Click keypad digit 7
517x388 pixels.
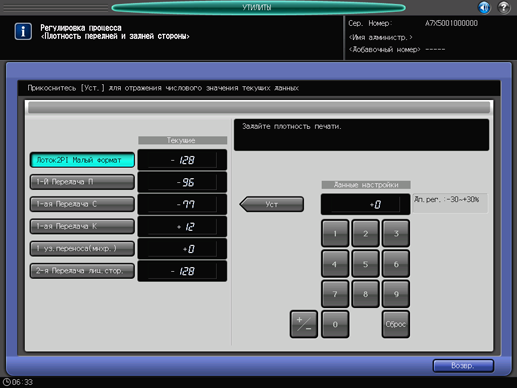[x=335, y=294]
